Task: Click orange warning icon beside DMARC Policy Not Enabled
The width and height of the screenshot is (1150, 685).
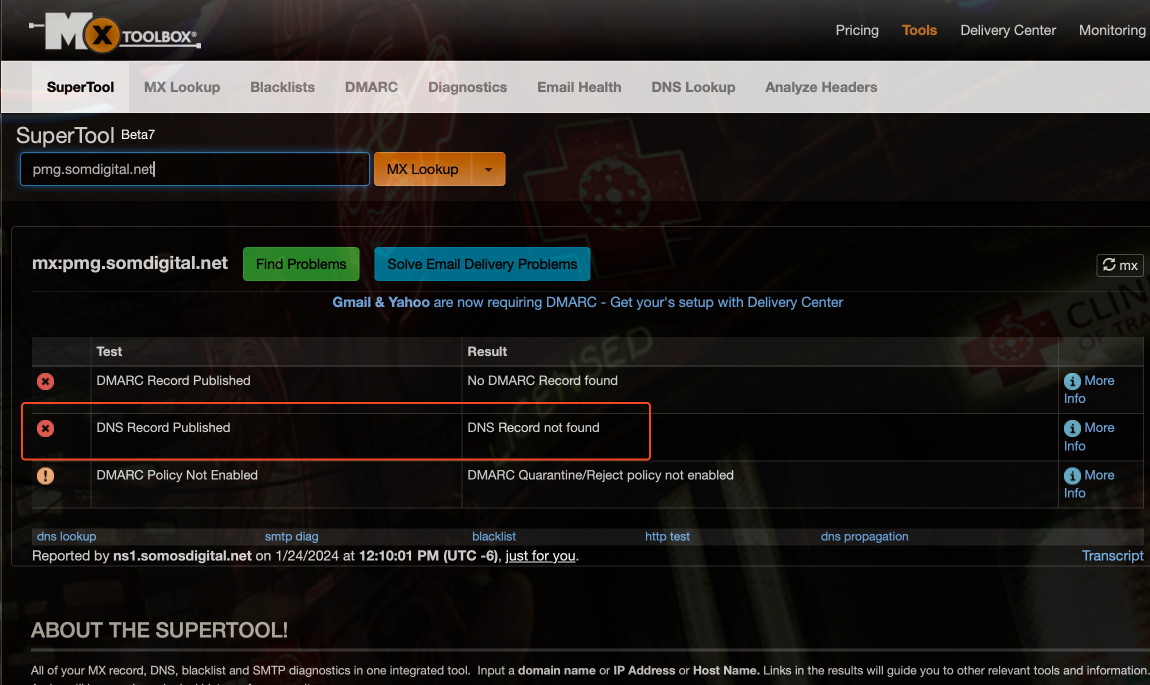Action: tap(45, 476)
